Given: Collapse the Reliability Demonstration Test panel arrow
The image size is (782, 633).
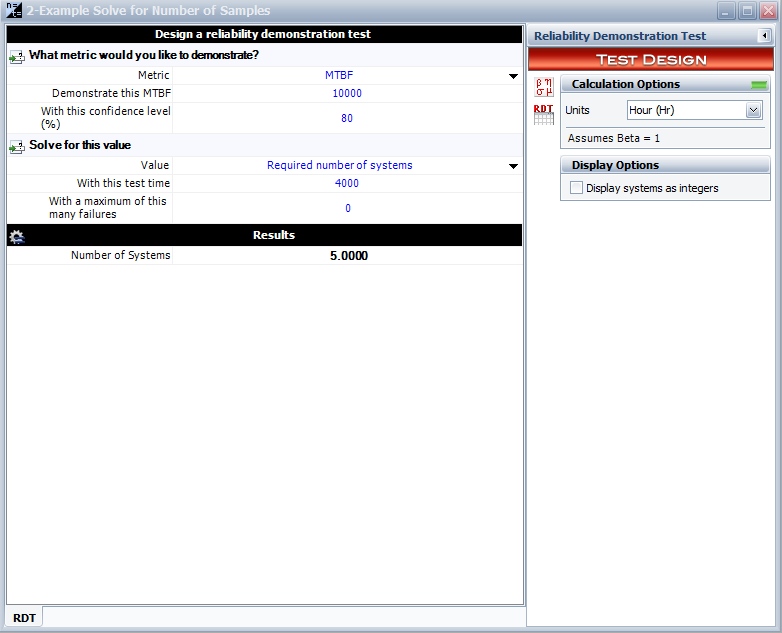Looking at the screenshot, I should (764, 36).
